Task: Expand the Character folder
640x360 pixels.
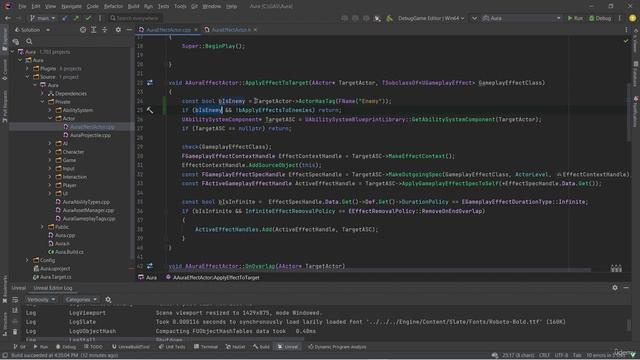Action: pos(50,152)
